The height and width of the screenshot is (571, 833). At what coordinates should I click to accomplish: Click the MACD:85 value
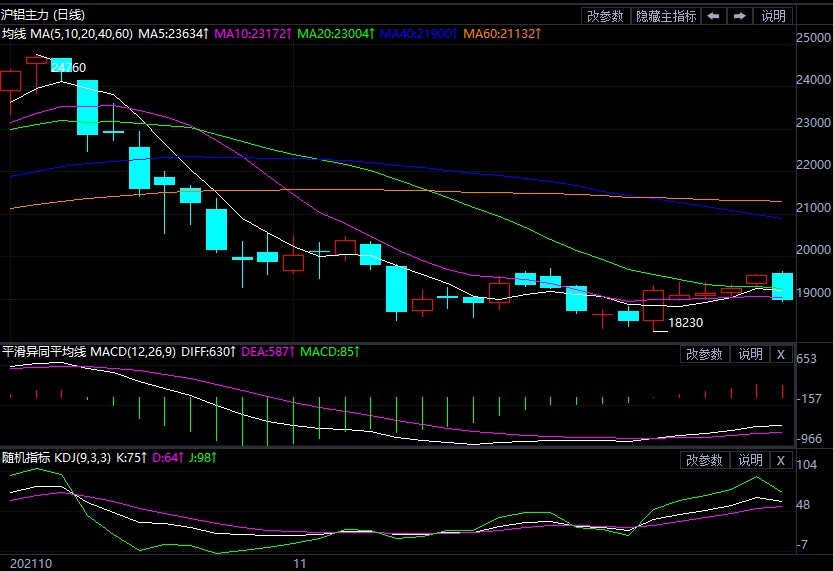click(x=330, y=352)
